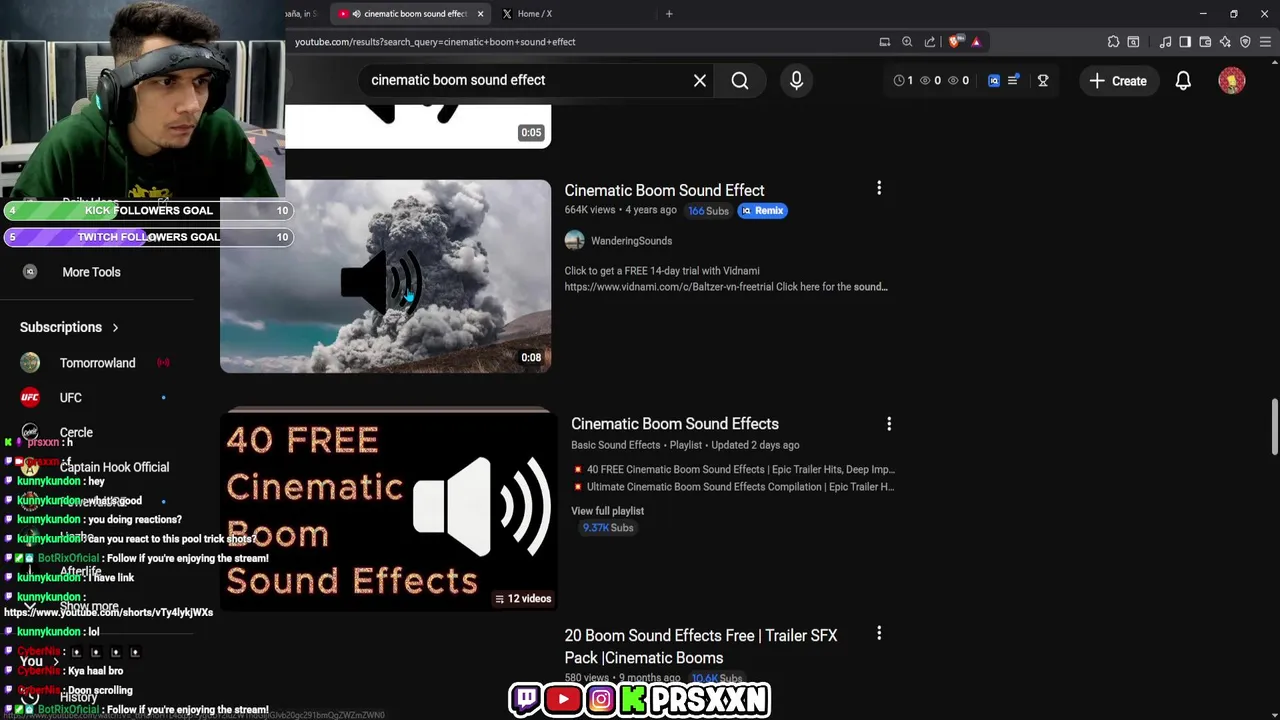Open the browser extensions puzzle icon
Image resolution: width=1280 pixels, height=720 pixels.
(x=1113, y=42)
